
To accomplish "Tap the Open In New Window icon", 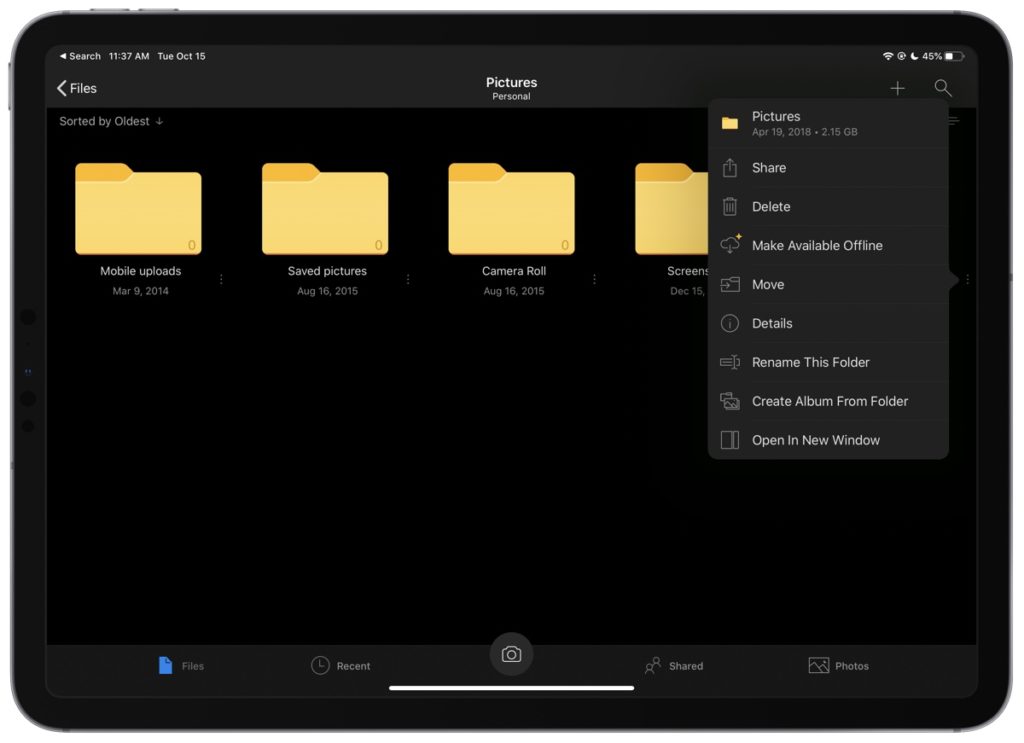I will pyautogui.click(x=730, y=440).
